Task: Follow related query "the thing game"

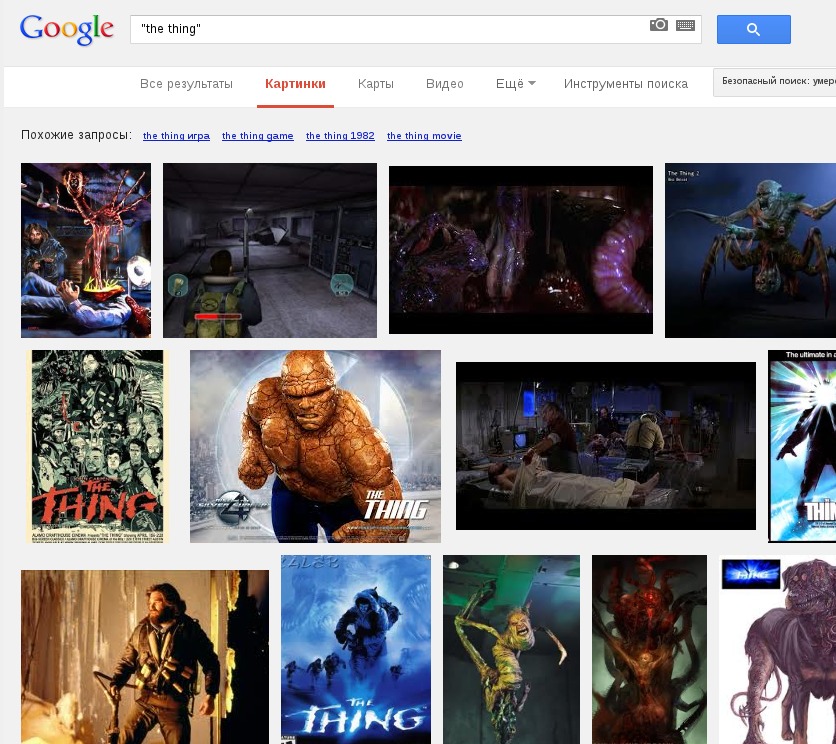Action: pos(258,135)
